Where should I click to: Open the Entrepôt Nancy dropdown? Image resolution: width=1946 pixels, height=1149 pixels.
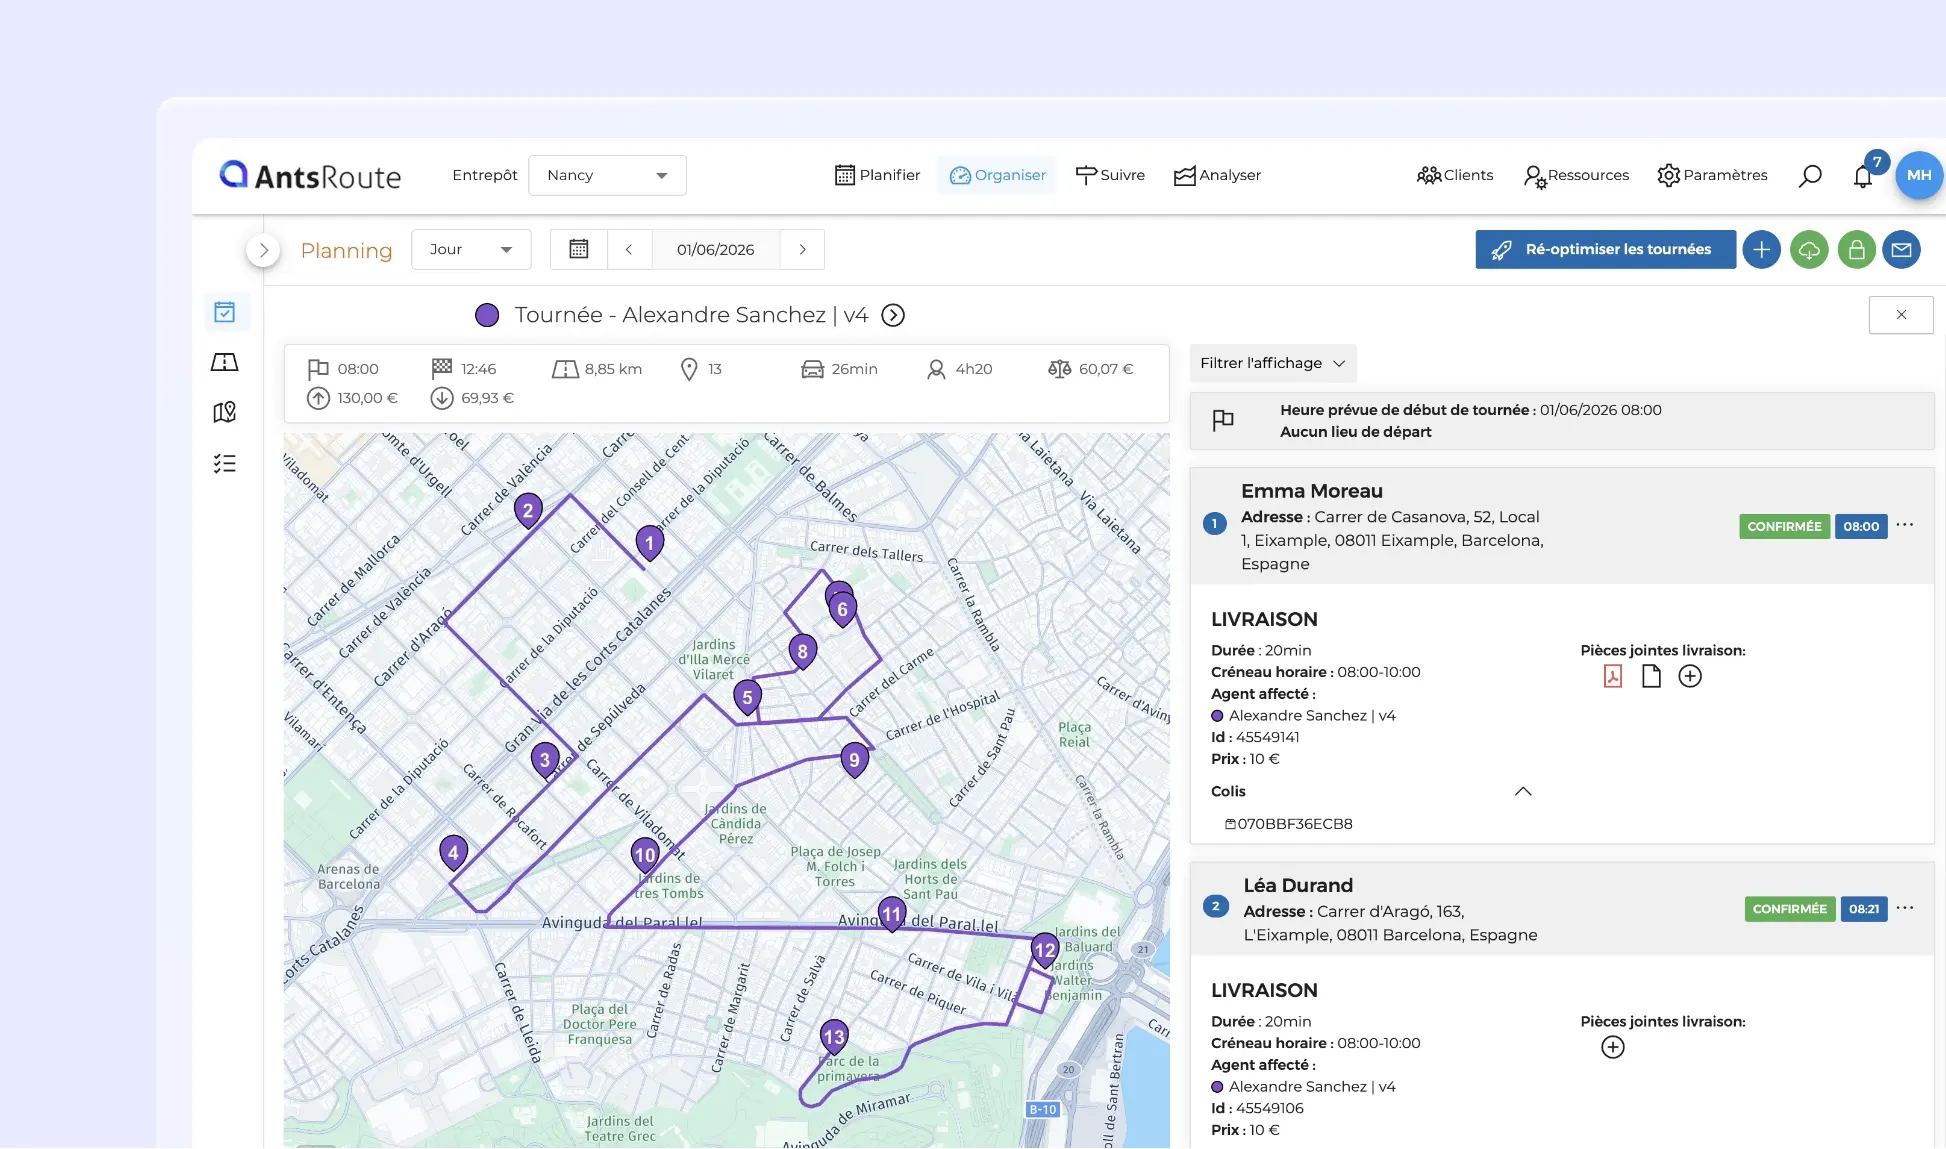coord(607,175)
